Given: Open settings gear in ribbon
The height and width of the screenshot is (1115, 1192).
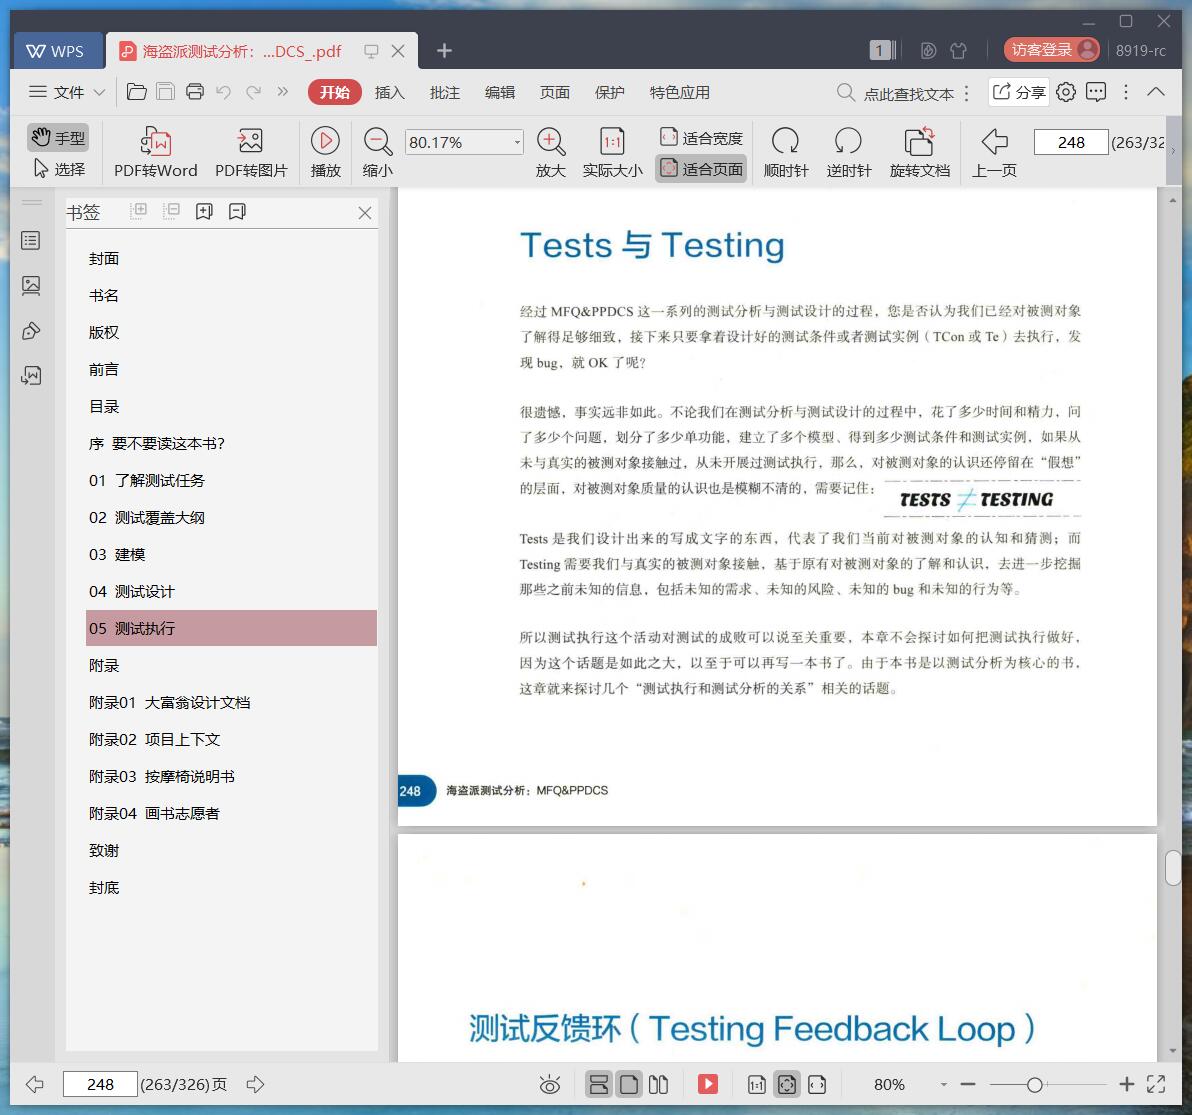Looking at the screenshot, I should [x=1066, y=92].
